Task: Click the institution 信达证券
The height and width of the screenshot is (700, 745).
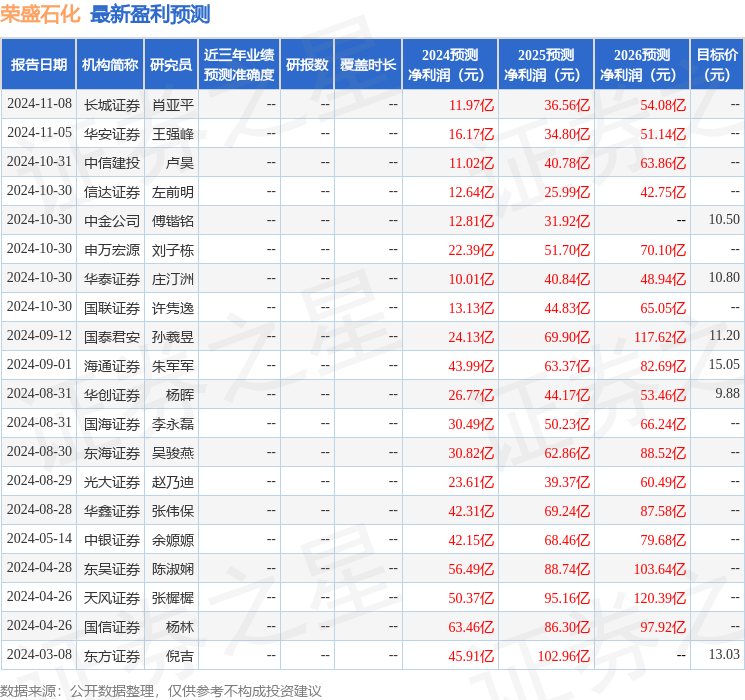Action: (112, 192)
